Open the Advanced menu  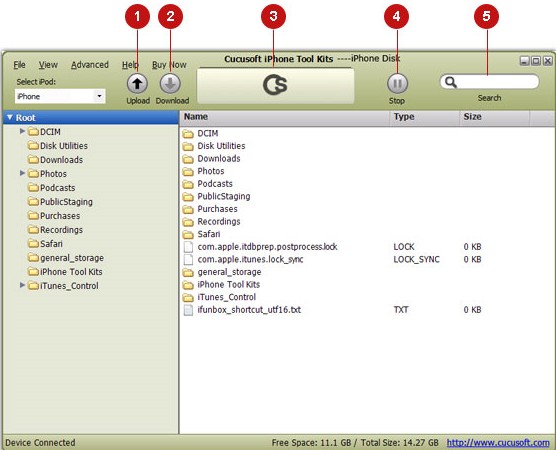(x=90, y=65)
